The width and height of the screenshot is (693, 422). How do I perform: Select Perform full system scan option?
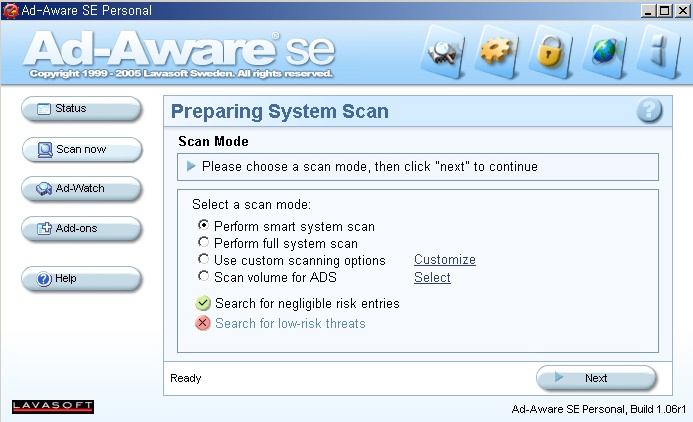coord(204,243)
